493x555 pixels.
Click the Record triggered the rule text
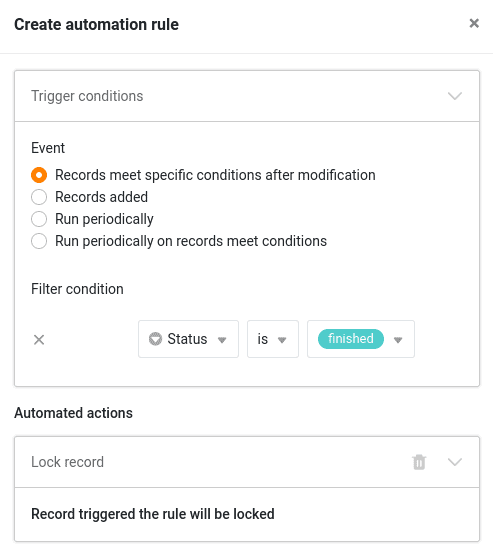tap(153, 514)
